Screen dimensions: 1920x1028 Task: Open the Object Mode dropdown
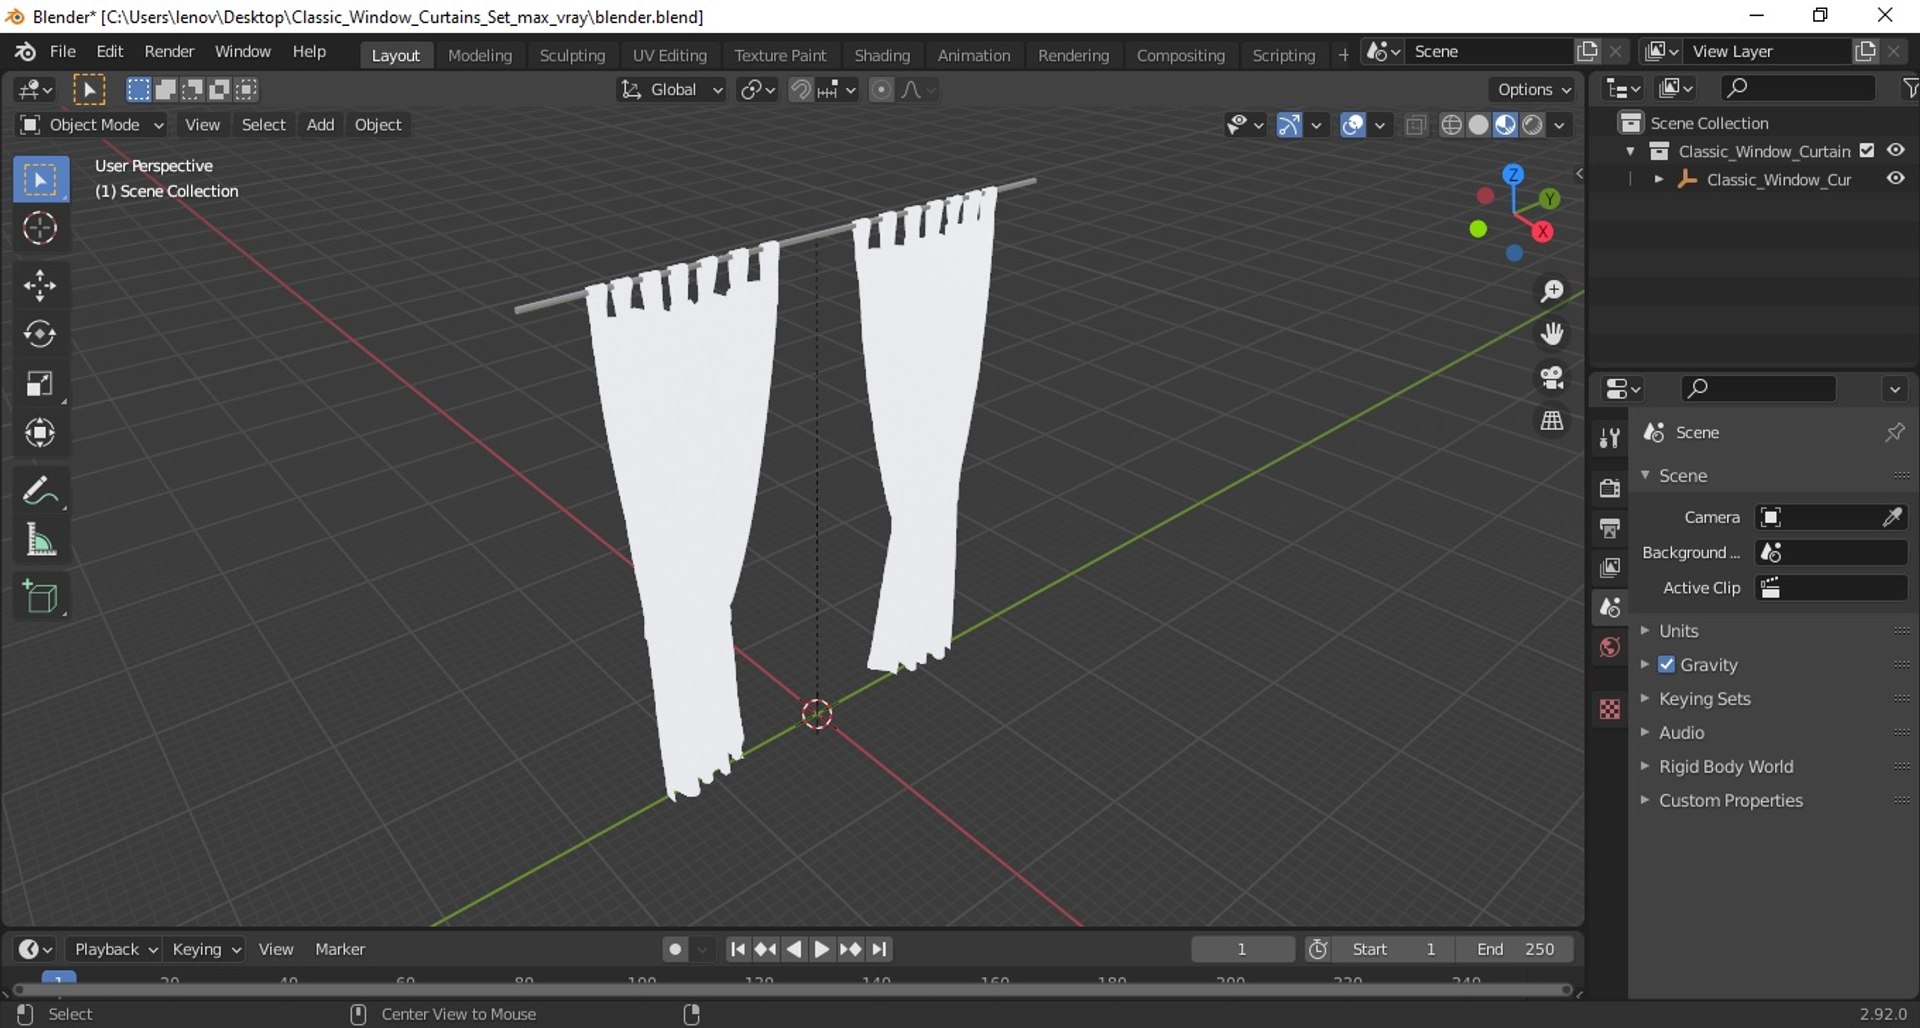pyautogui.click(x=92, y=125)
